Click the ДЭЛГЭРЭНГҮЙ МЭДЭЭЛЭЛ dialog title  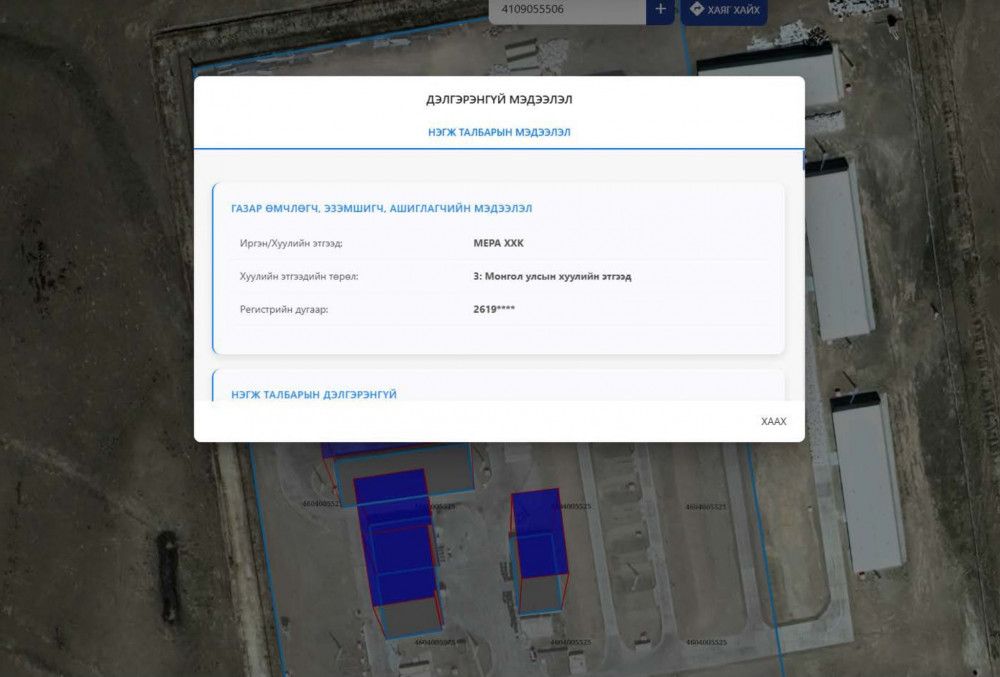point(499,100)
